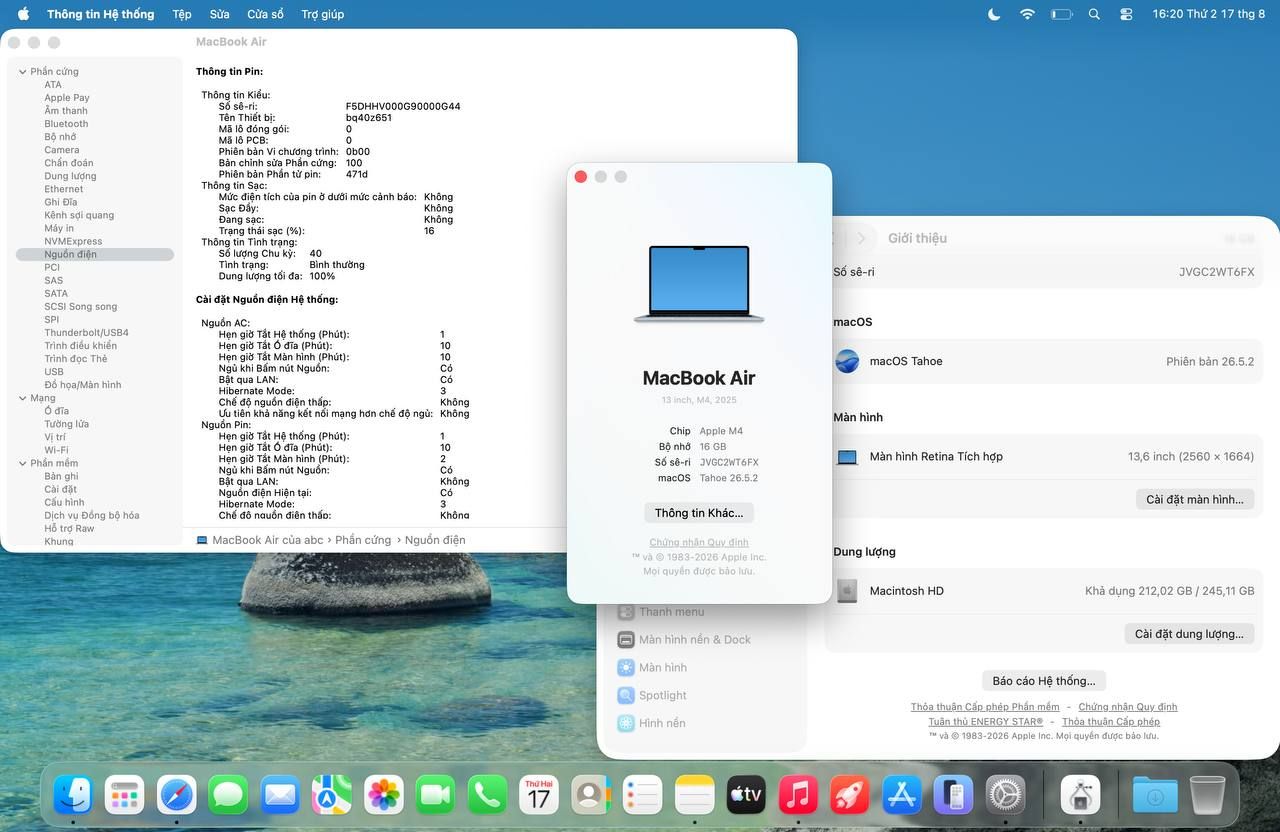Open the Cửa sổ menu
The height and width of the screenshot is (832, 1280).
(x=265, y=14)
